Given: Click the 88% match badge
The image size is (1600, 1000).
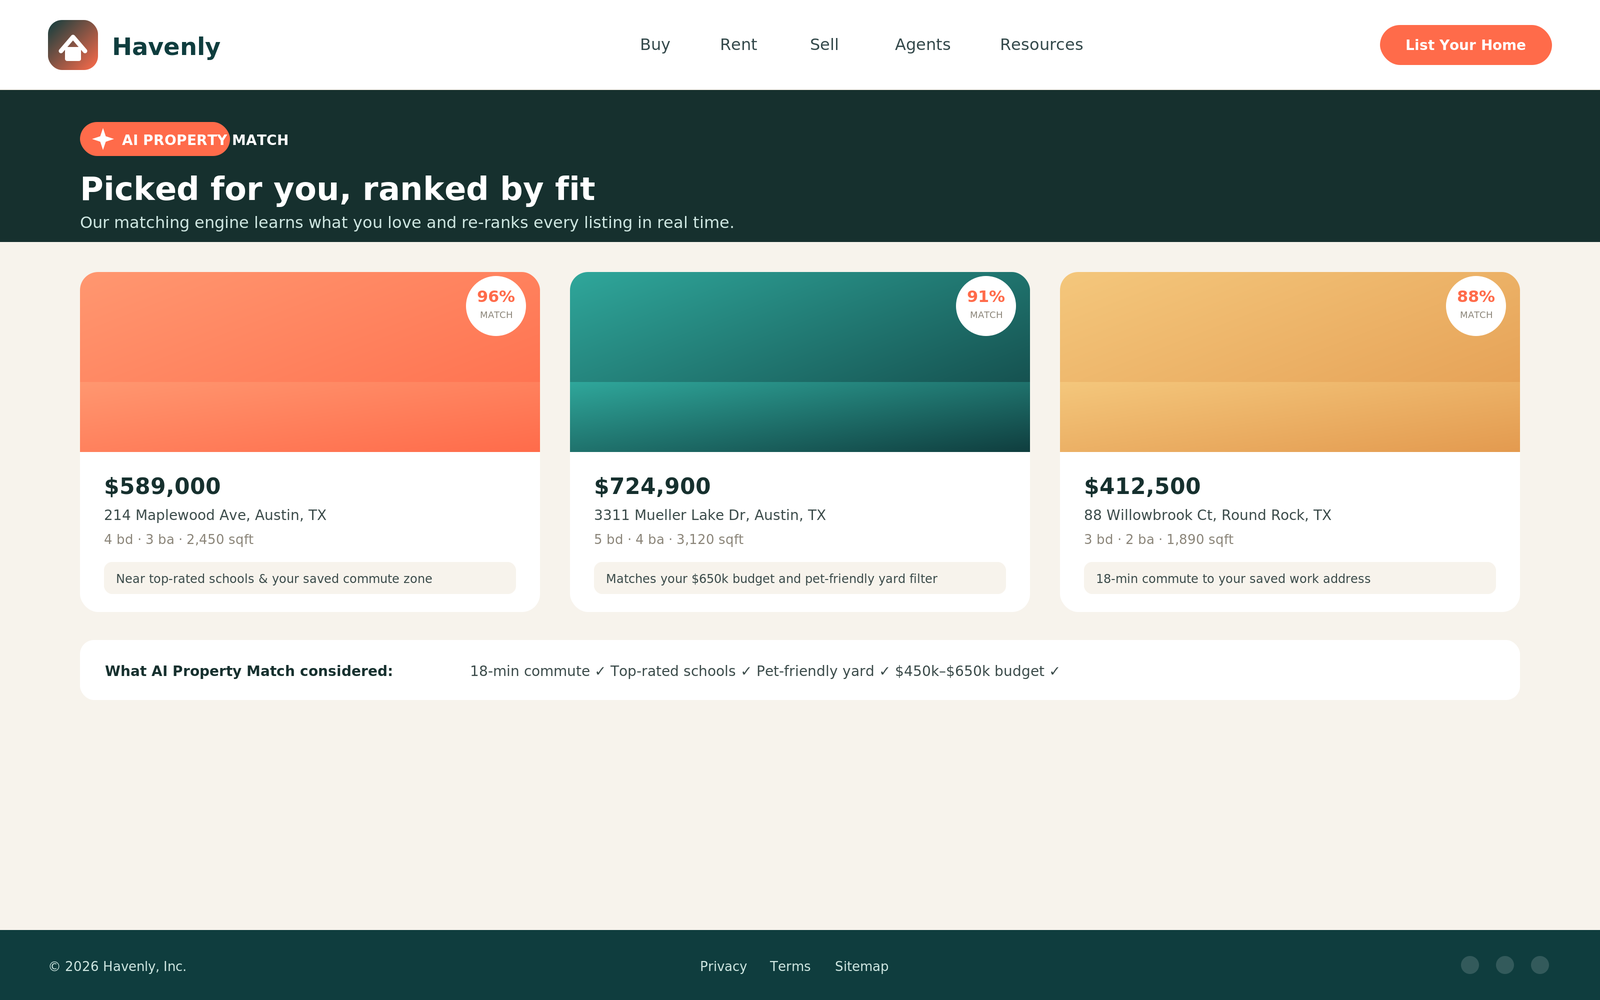Looking at the screenshot, I should [x=1476, y=306].
